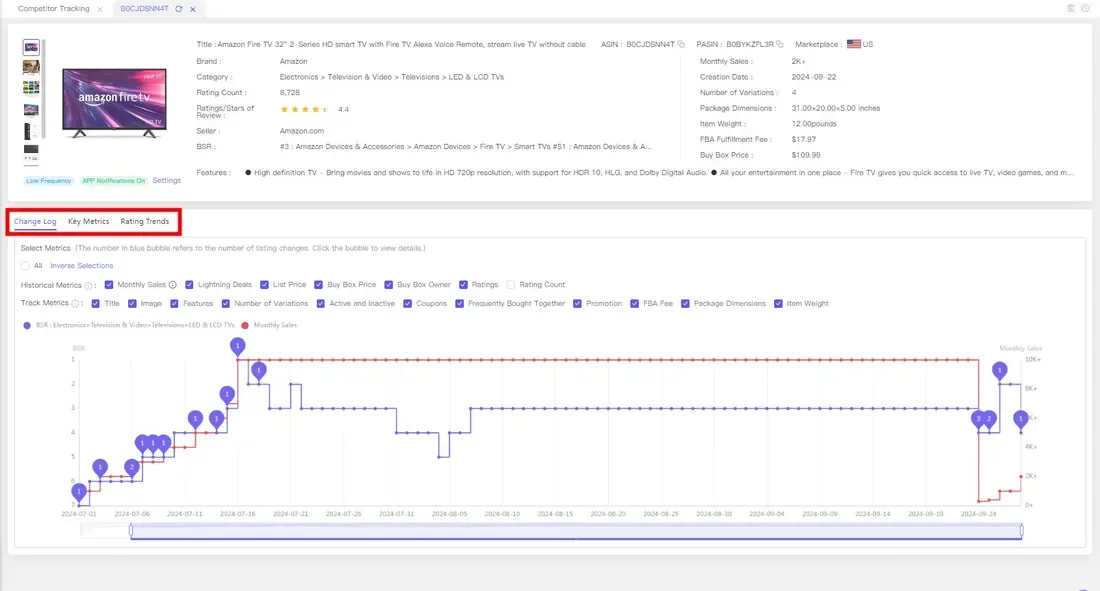This screenshot has width=1100, height=591.
Task: Click the Amazon.com seller name
Action: click(302, 131)
